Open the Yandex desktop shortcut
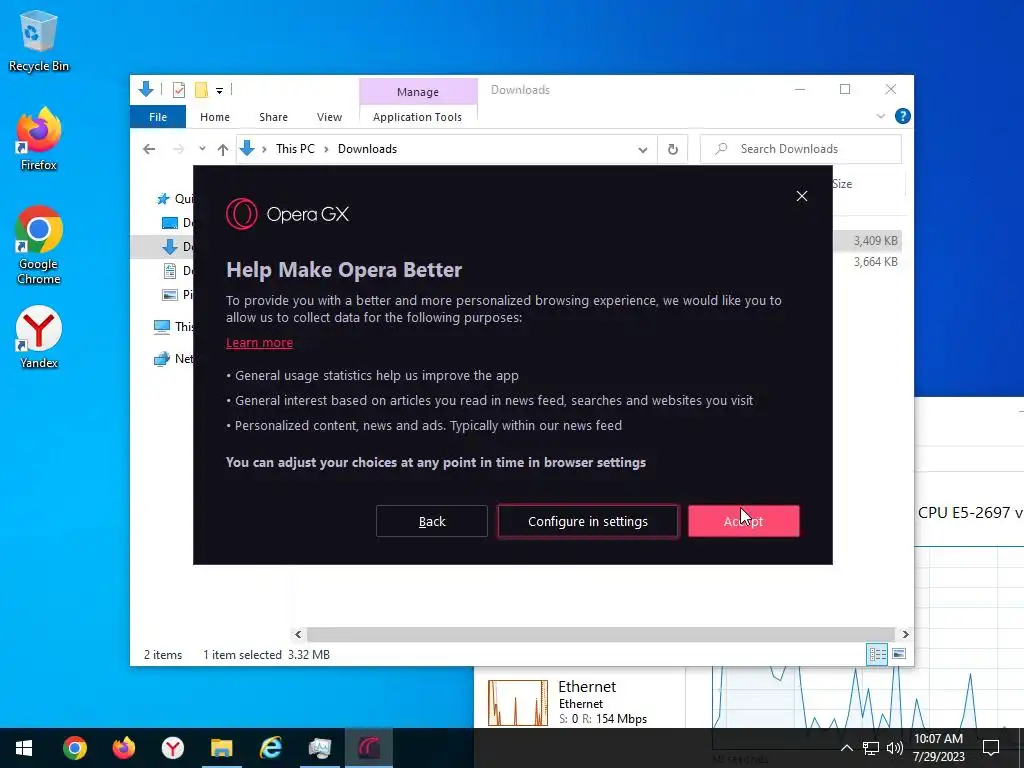 (x=39, y=338)
